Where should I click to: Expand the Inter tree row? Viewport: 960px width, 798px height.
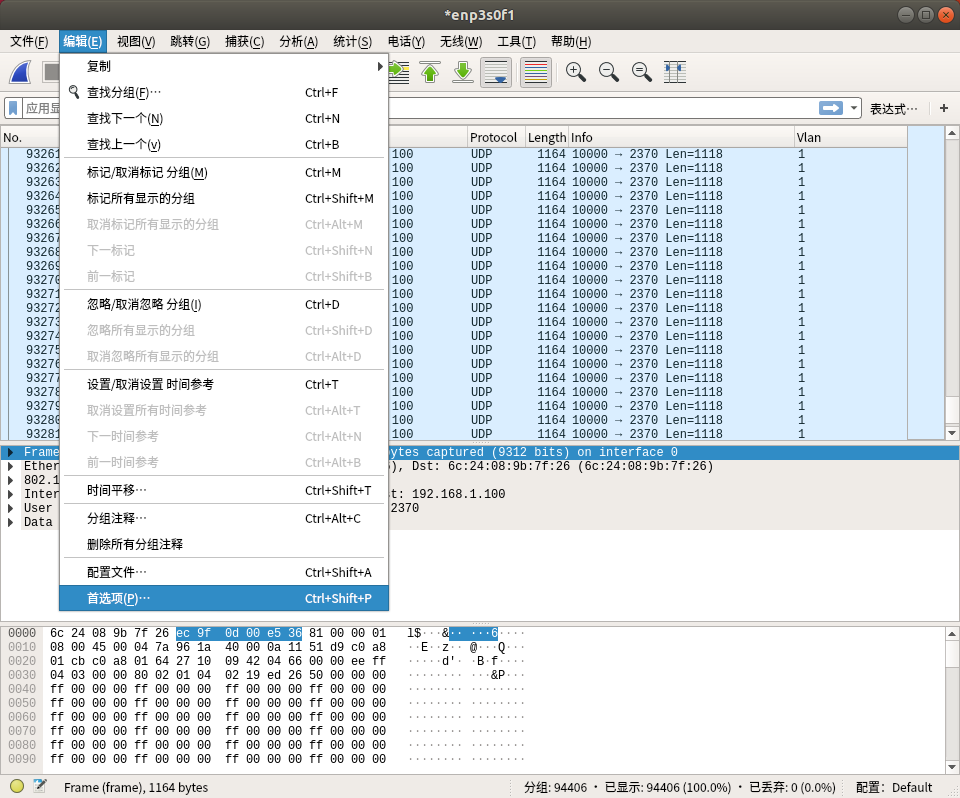pyautogui.click(x=10, y=494)
